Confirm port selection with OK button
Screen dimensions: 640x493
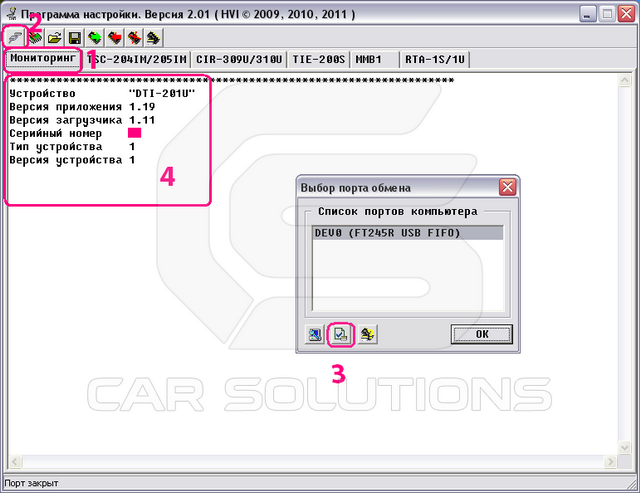coord(482,334)
